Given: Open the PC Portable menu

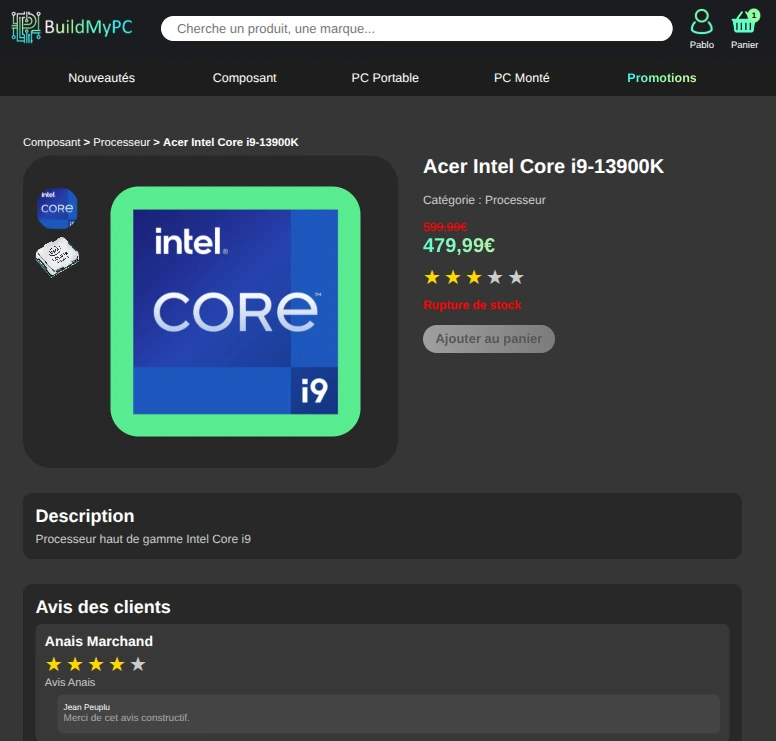Looking at the screenshot, I should click(385, 78).
